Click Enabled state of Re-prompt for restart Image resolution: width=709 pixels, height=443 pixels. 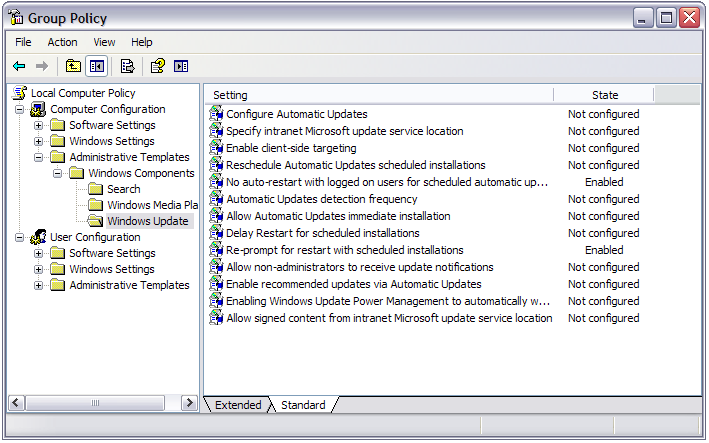pyautogui.click(x=604, y=250)
